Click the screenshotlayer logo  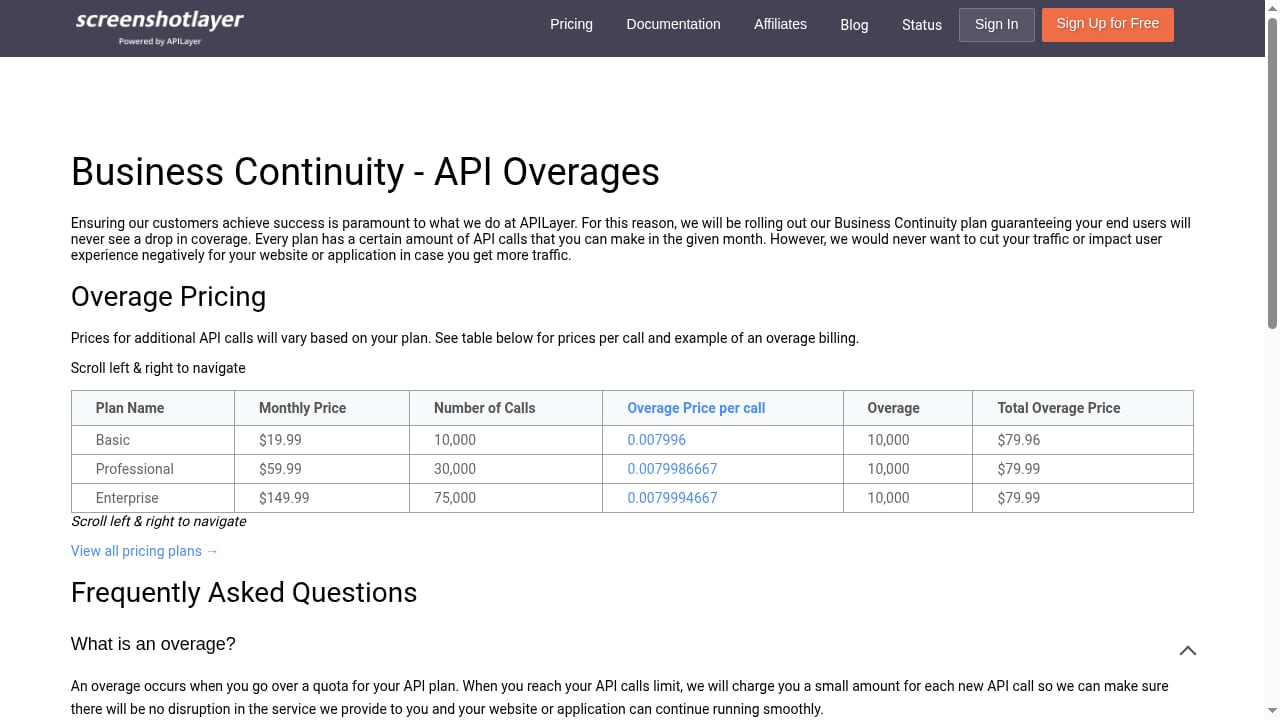[x=160, y=27]
